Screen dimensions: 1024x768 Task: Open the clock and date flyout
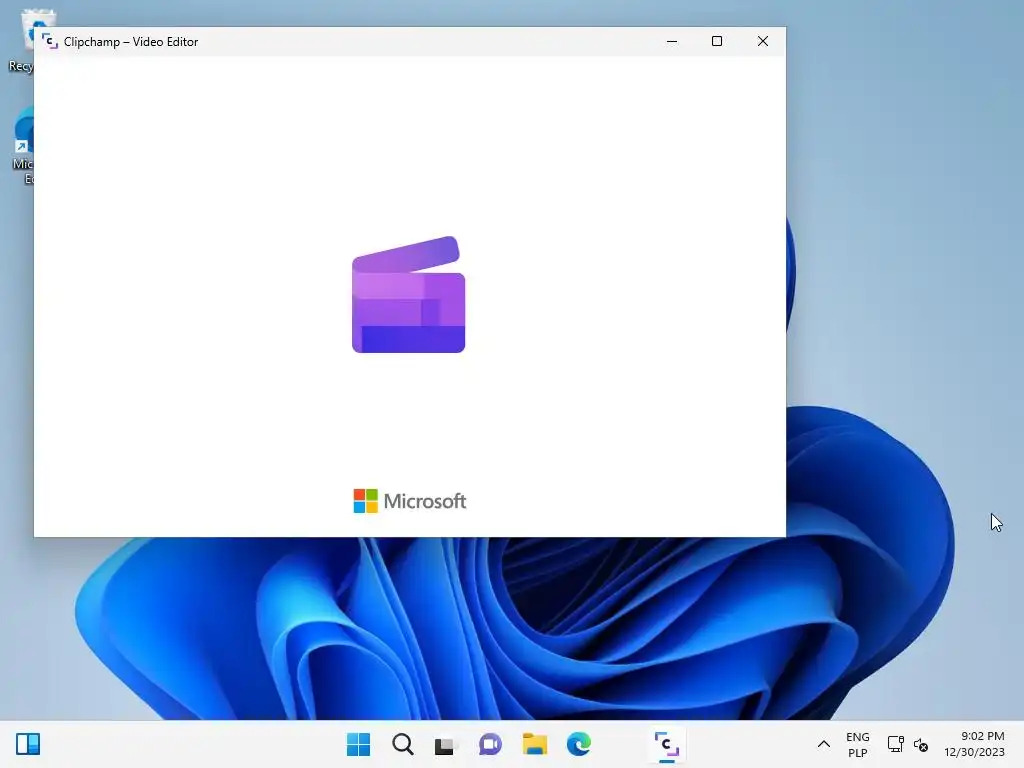(x=974, y=744)
